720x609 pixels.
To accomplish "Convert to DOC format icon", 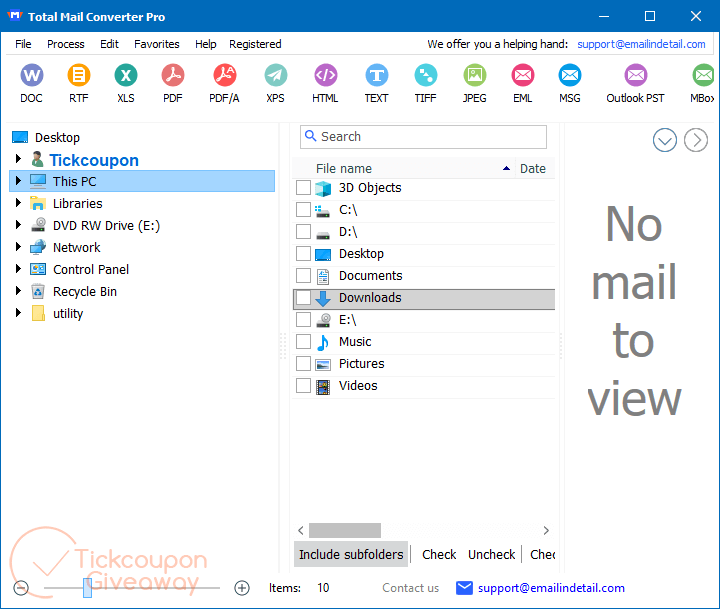I will (32, 75).
